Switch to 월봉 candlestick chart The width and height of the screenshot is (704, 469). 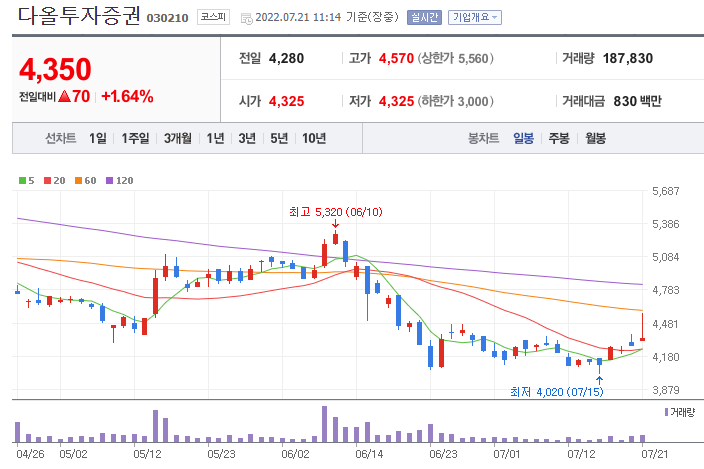pos(595,138)
